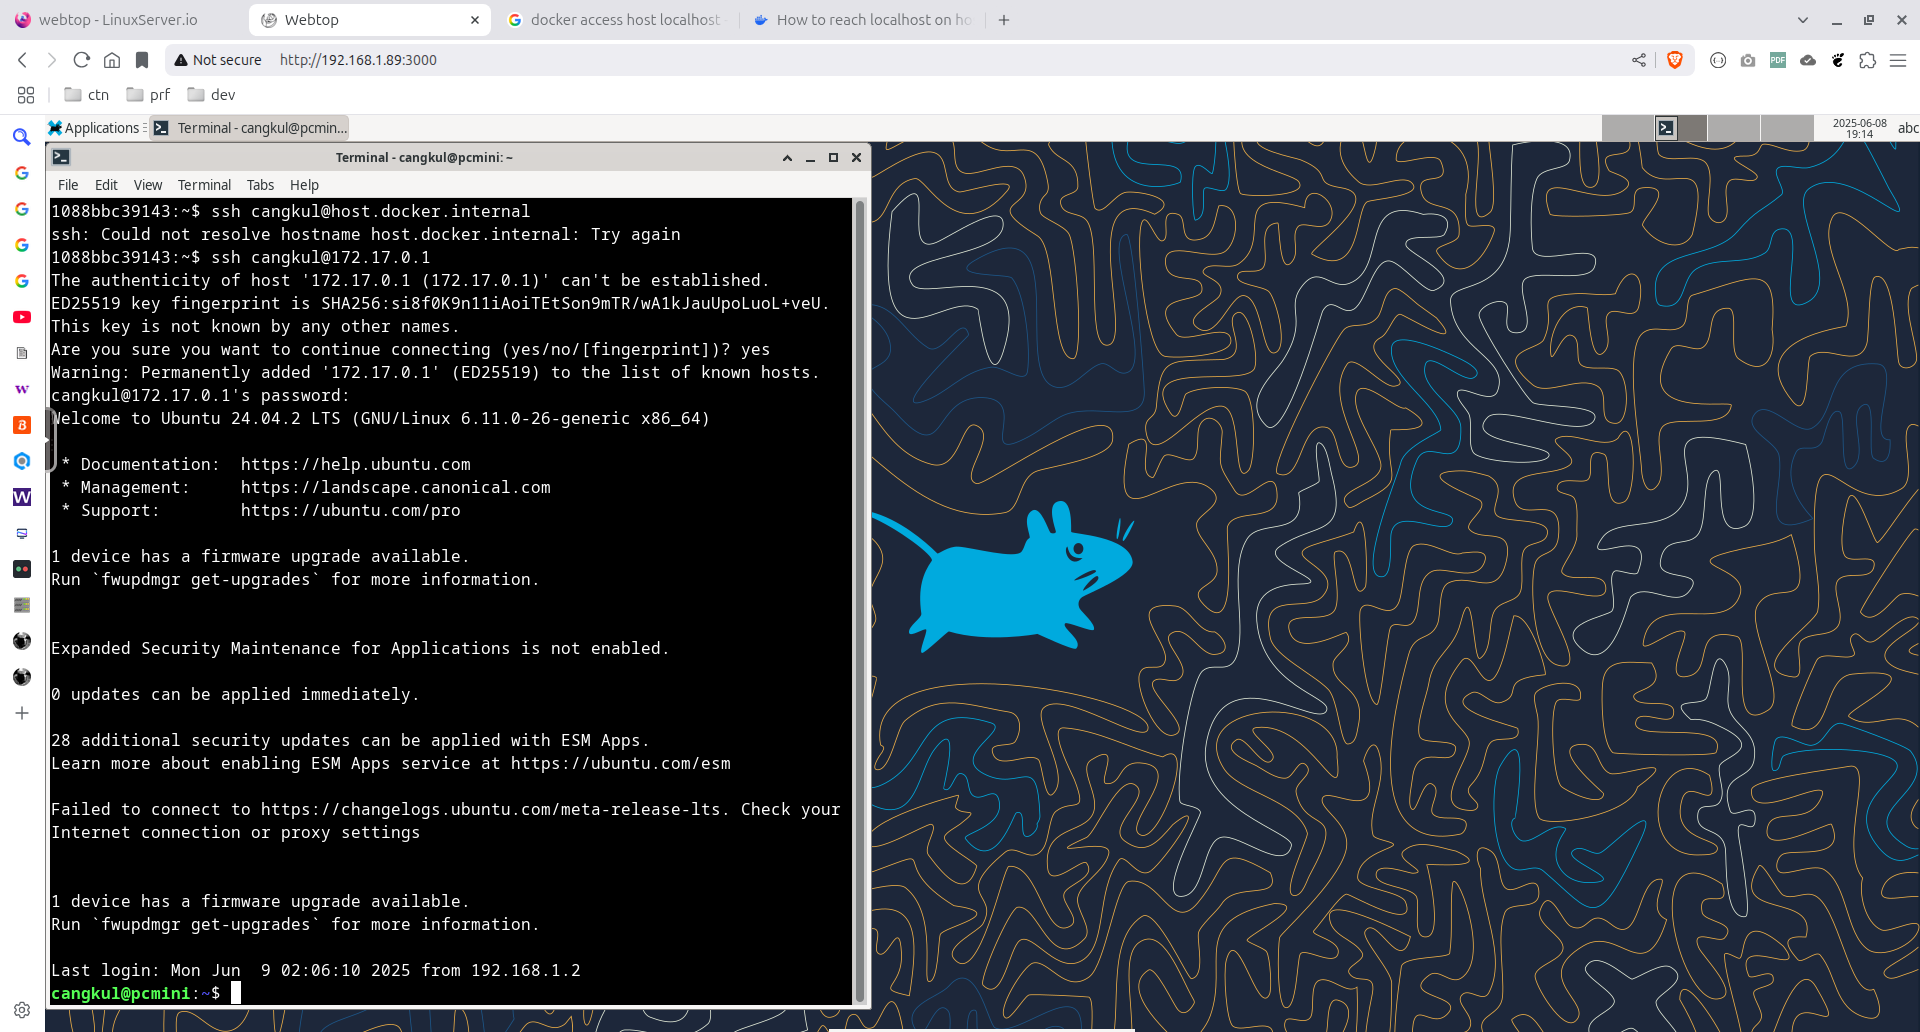Viewport: 1920px width, 1032px height.
Task: Click the Not secure warning indicator
Action: click(x=218, y=60)
